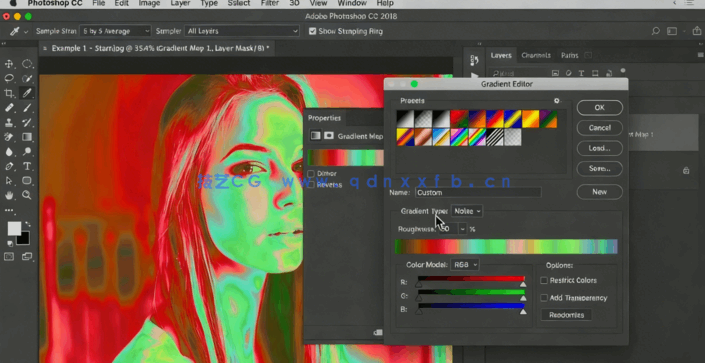Select the History Brush tool
This screenshot has width=705, height=363.
pos(27,122)
